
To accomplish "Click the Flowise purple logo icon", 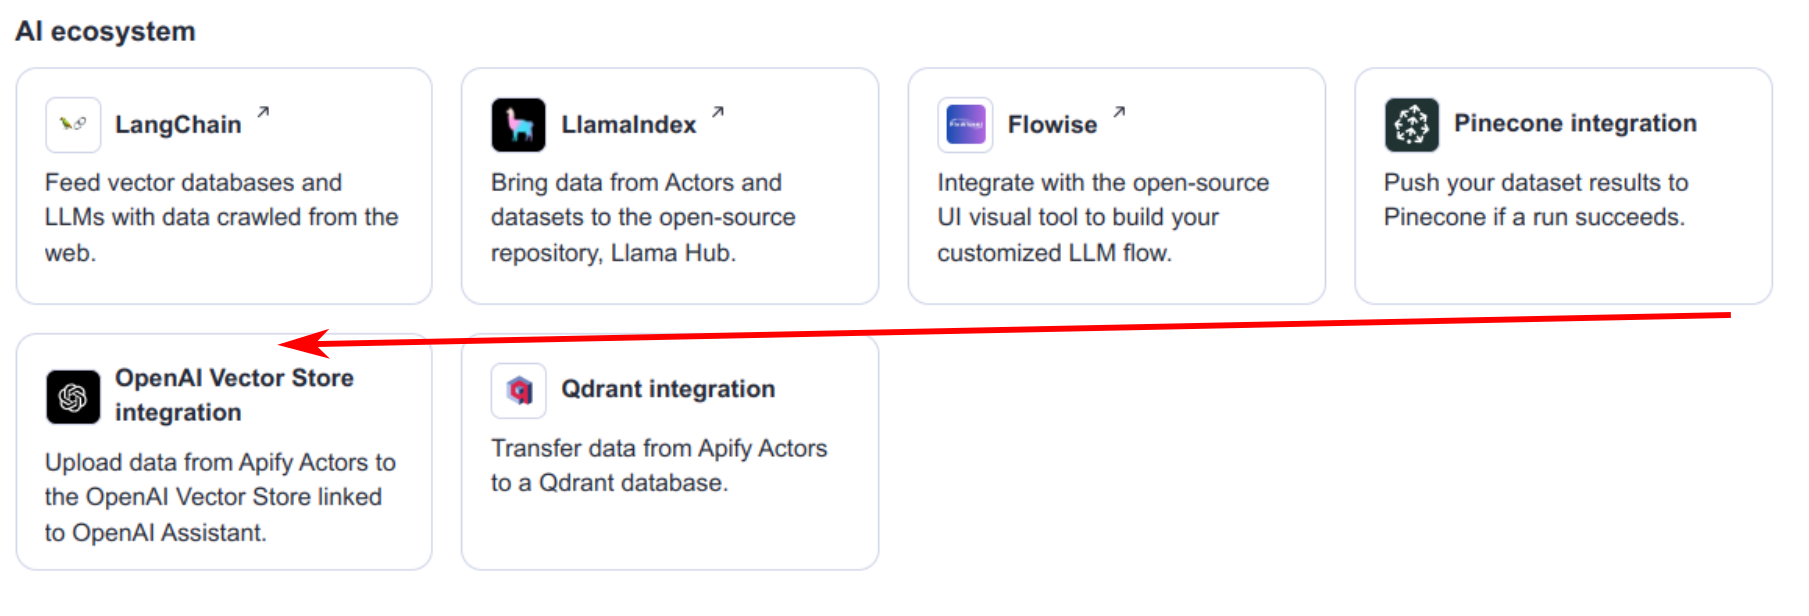I will [965, 125].
